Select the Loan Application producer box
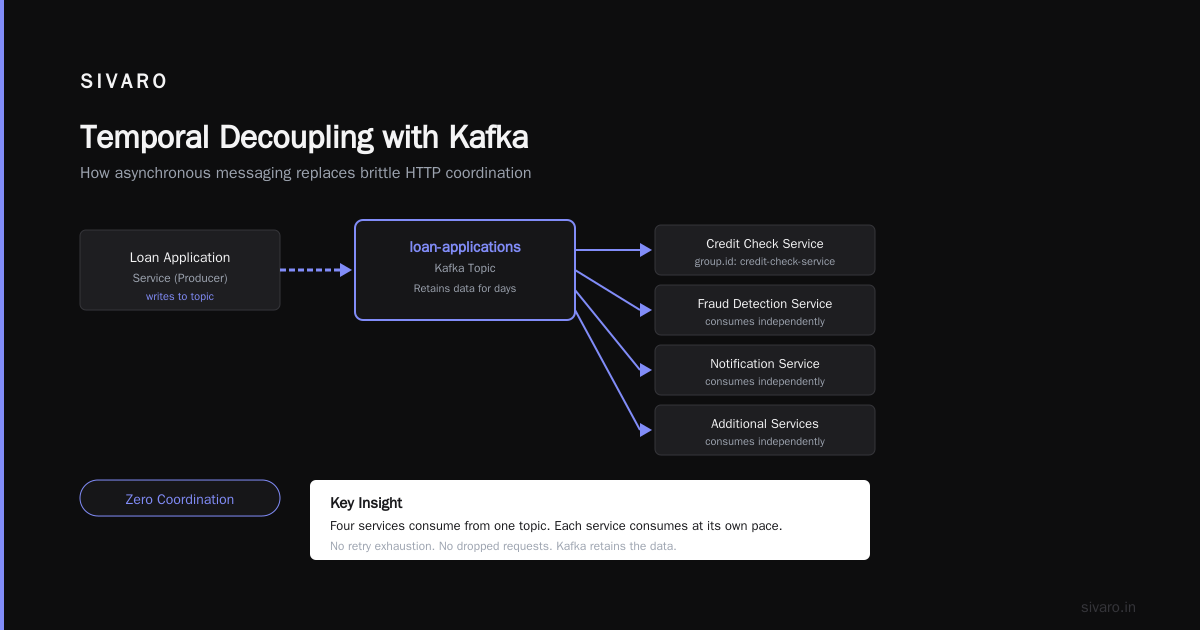The height and width of the screenshot is (630, 1200). 180,270
